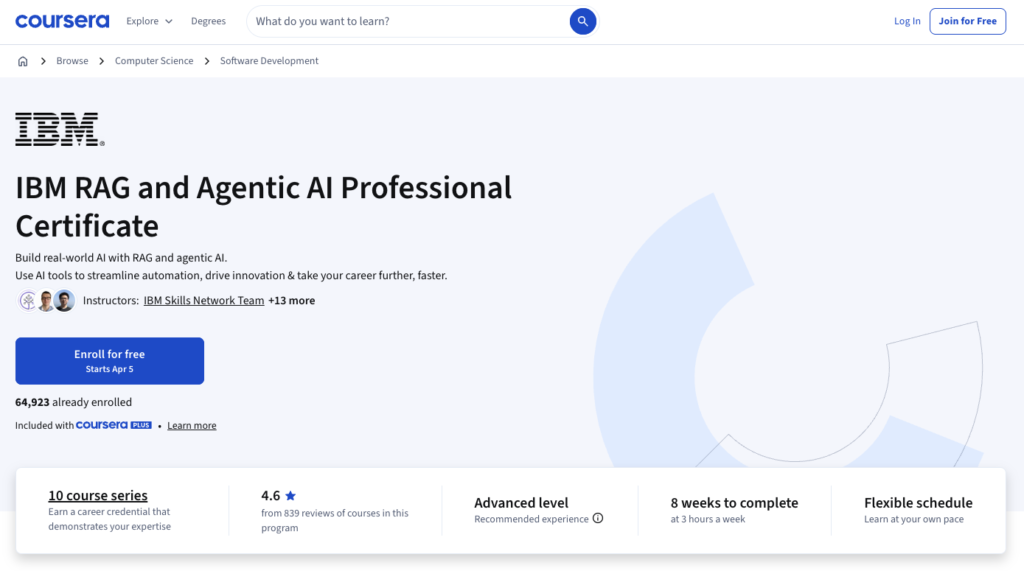Click Enroll for free button
This screenshot has height=571, width=1024.
tap(110, 361)
